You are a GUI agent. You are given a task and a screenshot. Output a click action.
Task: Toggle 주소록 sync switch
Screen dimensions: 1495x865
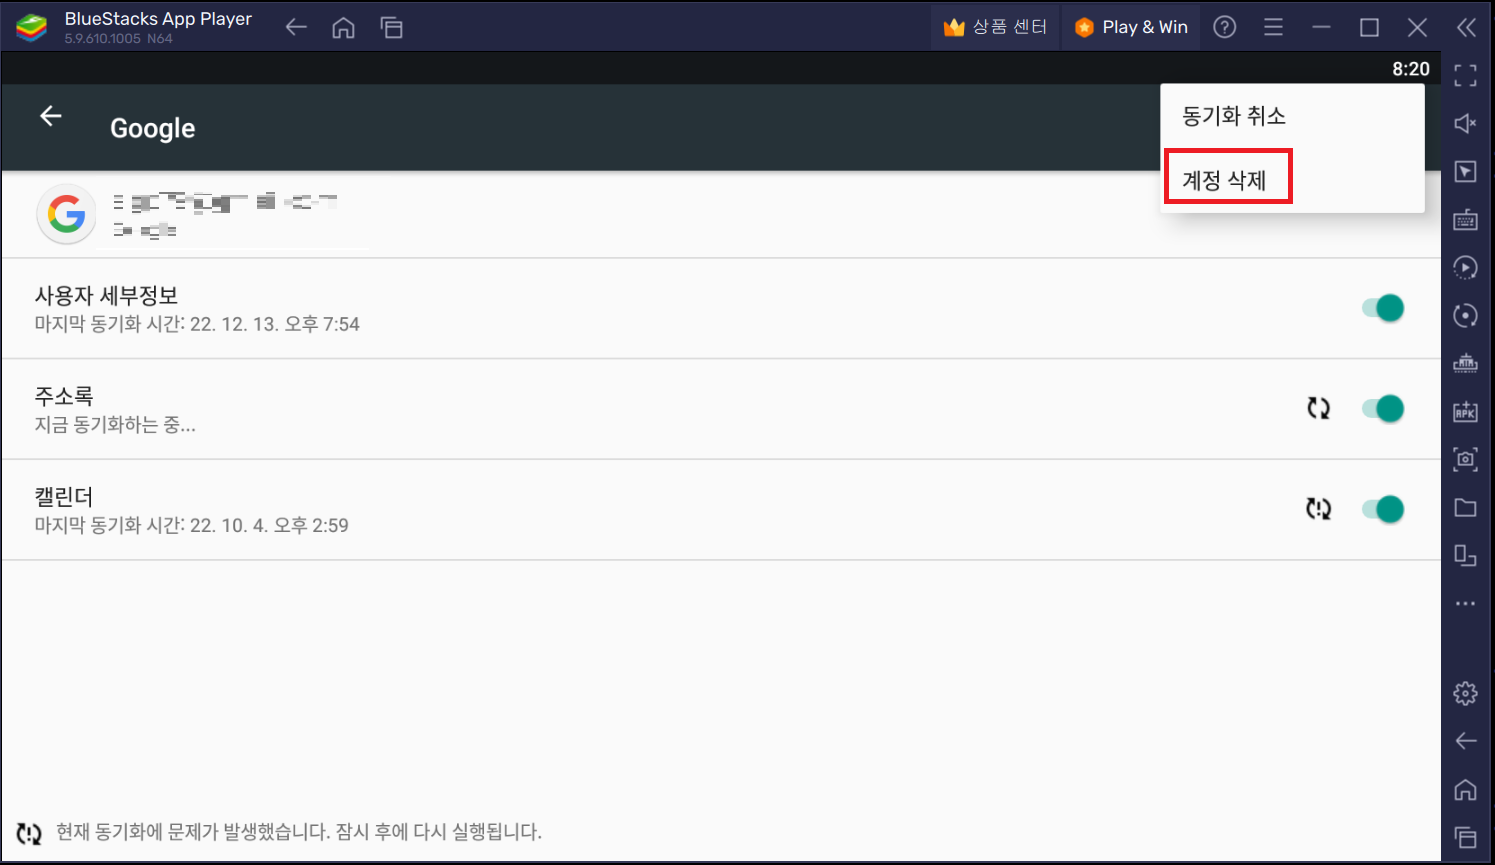(x=1383, y=408)
